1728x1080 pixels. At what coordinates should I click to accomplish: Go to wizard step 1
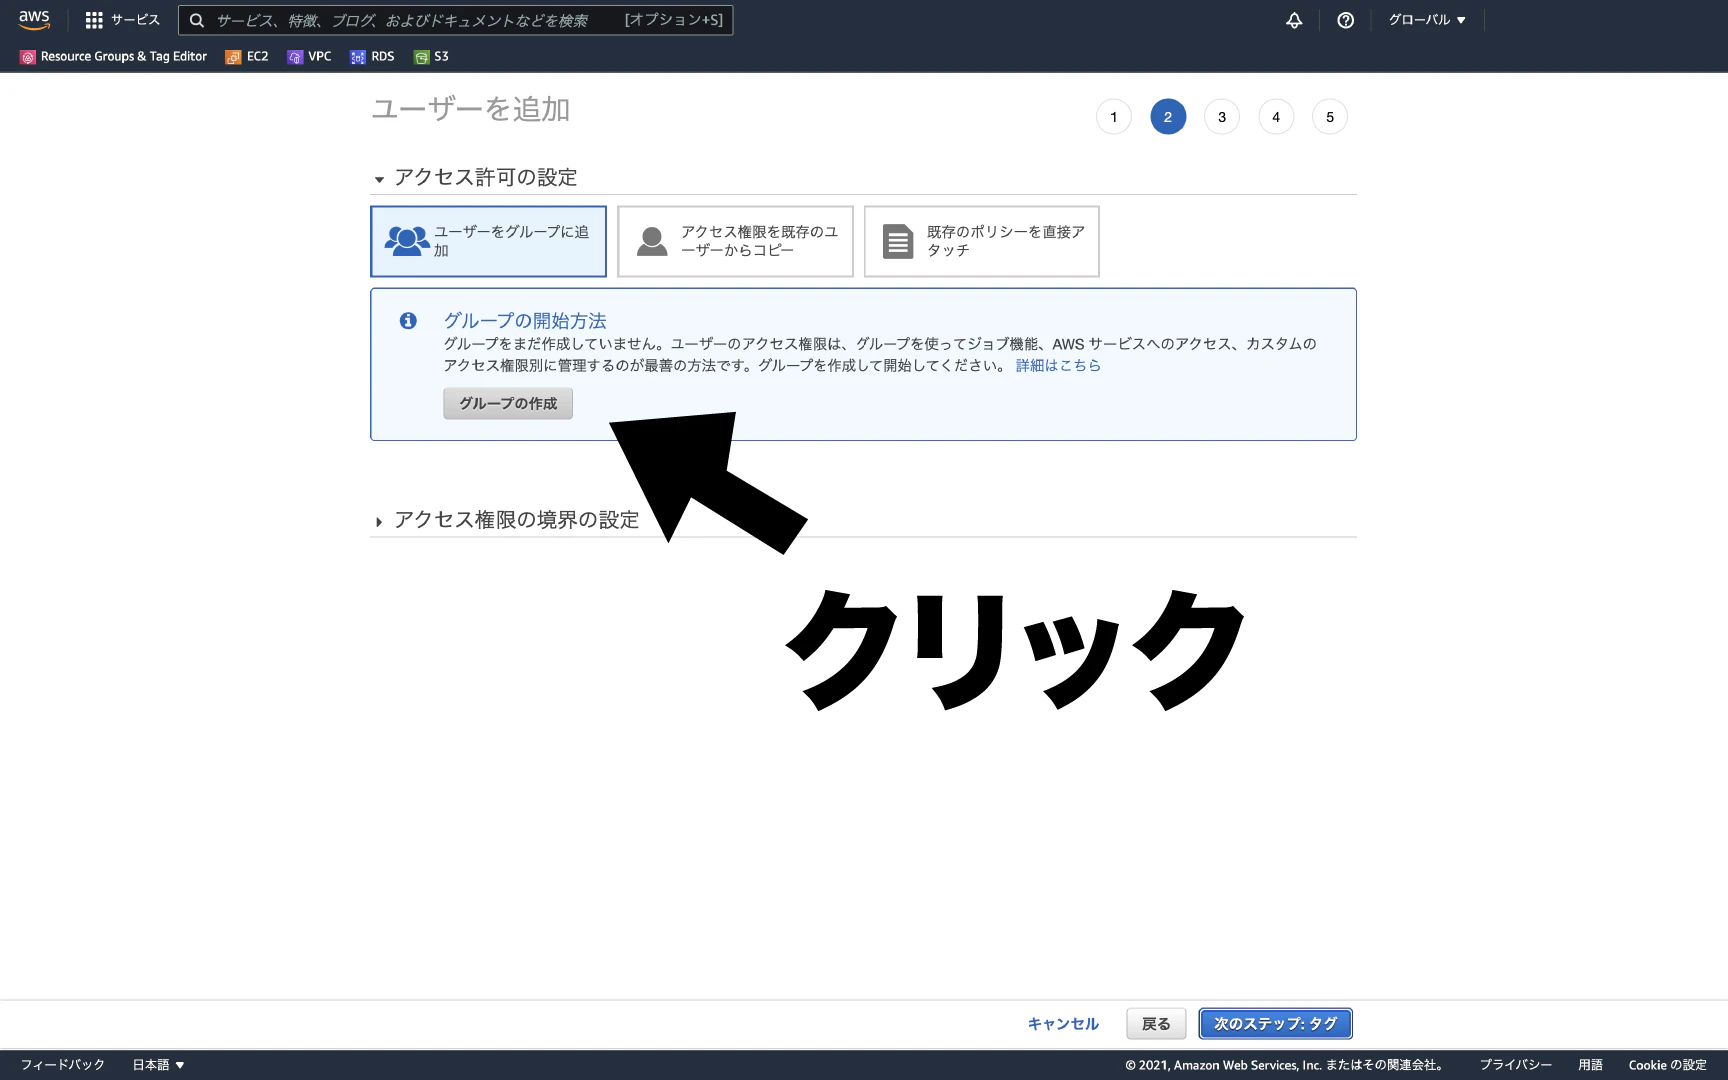(x=1114, y=117)
